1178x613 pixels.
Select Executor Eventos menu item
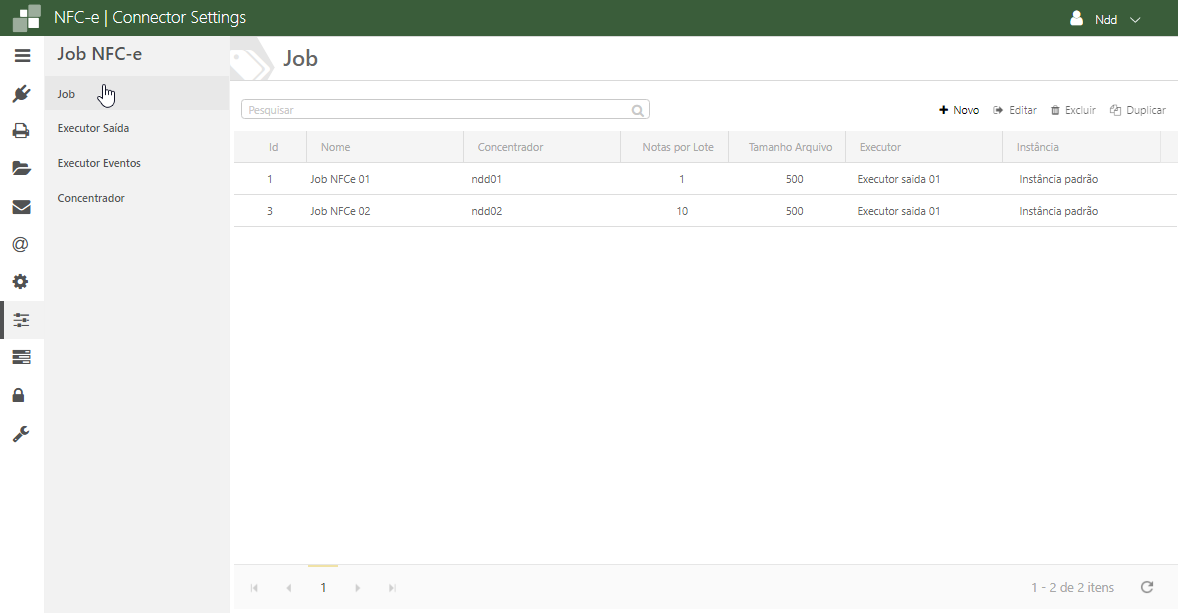(x=99, y=163)
